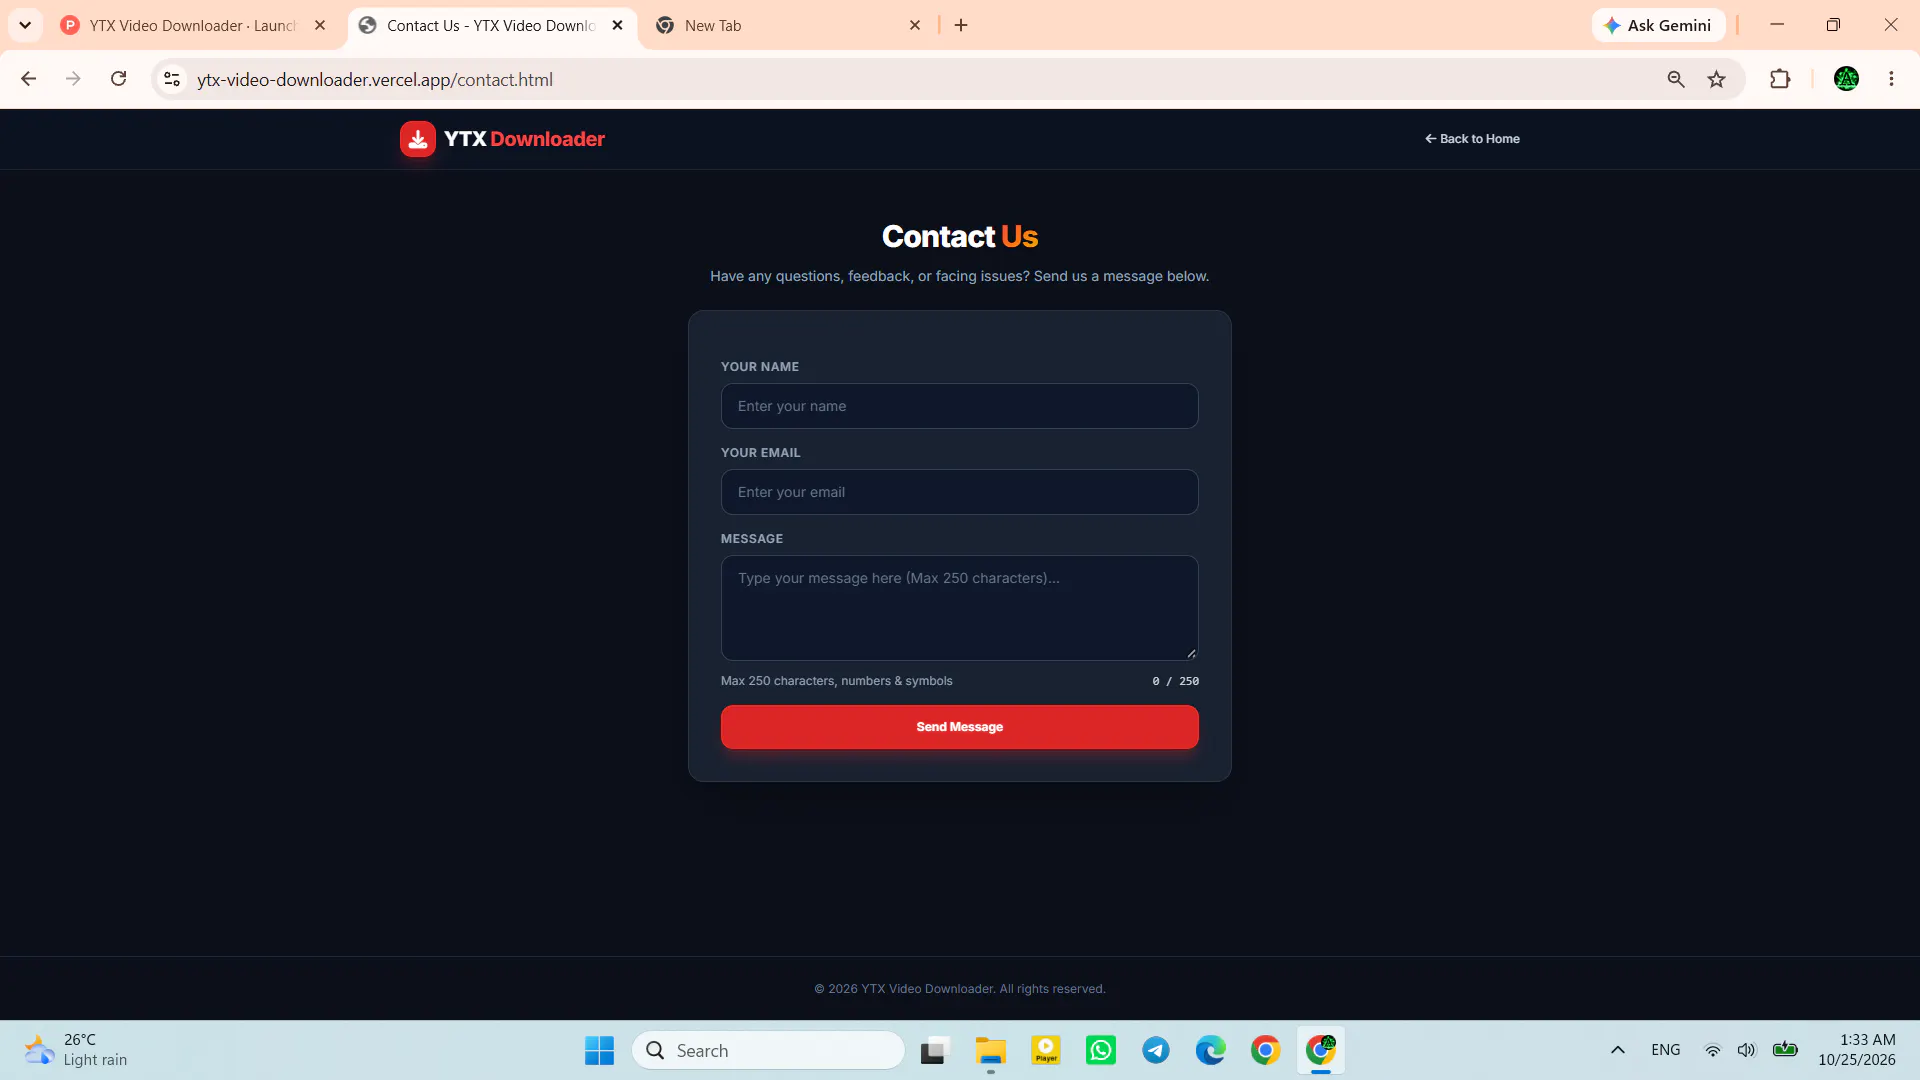This screenshot has width=1920, height=1080.
Task: Launch File Explorer from the taskbar
Action: tap(991, 1050)
